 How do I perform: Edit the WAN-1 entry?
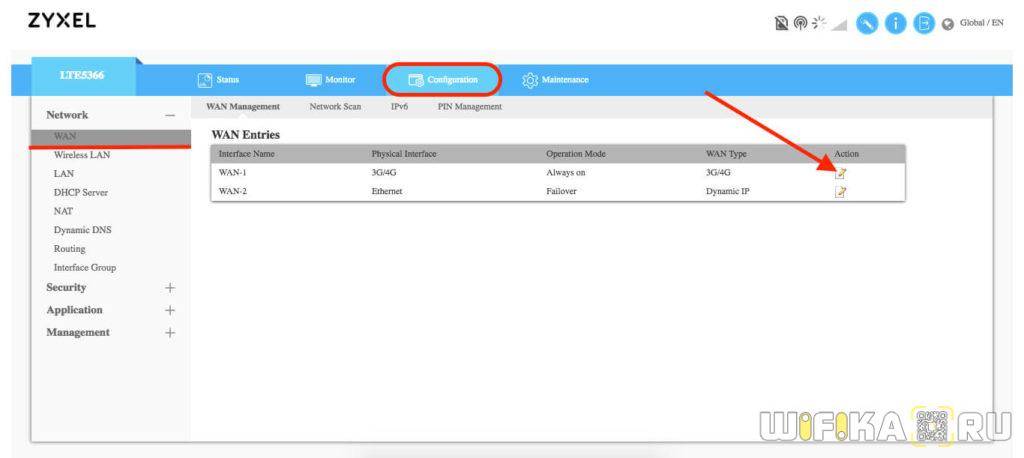[841, 173]
